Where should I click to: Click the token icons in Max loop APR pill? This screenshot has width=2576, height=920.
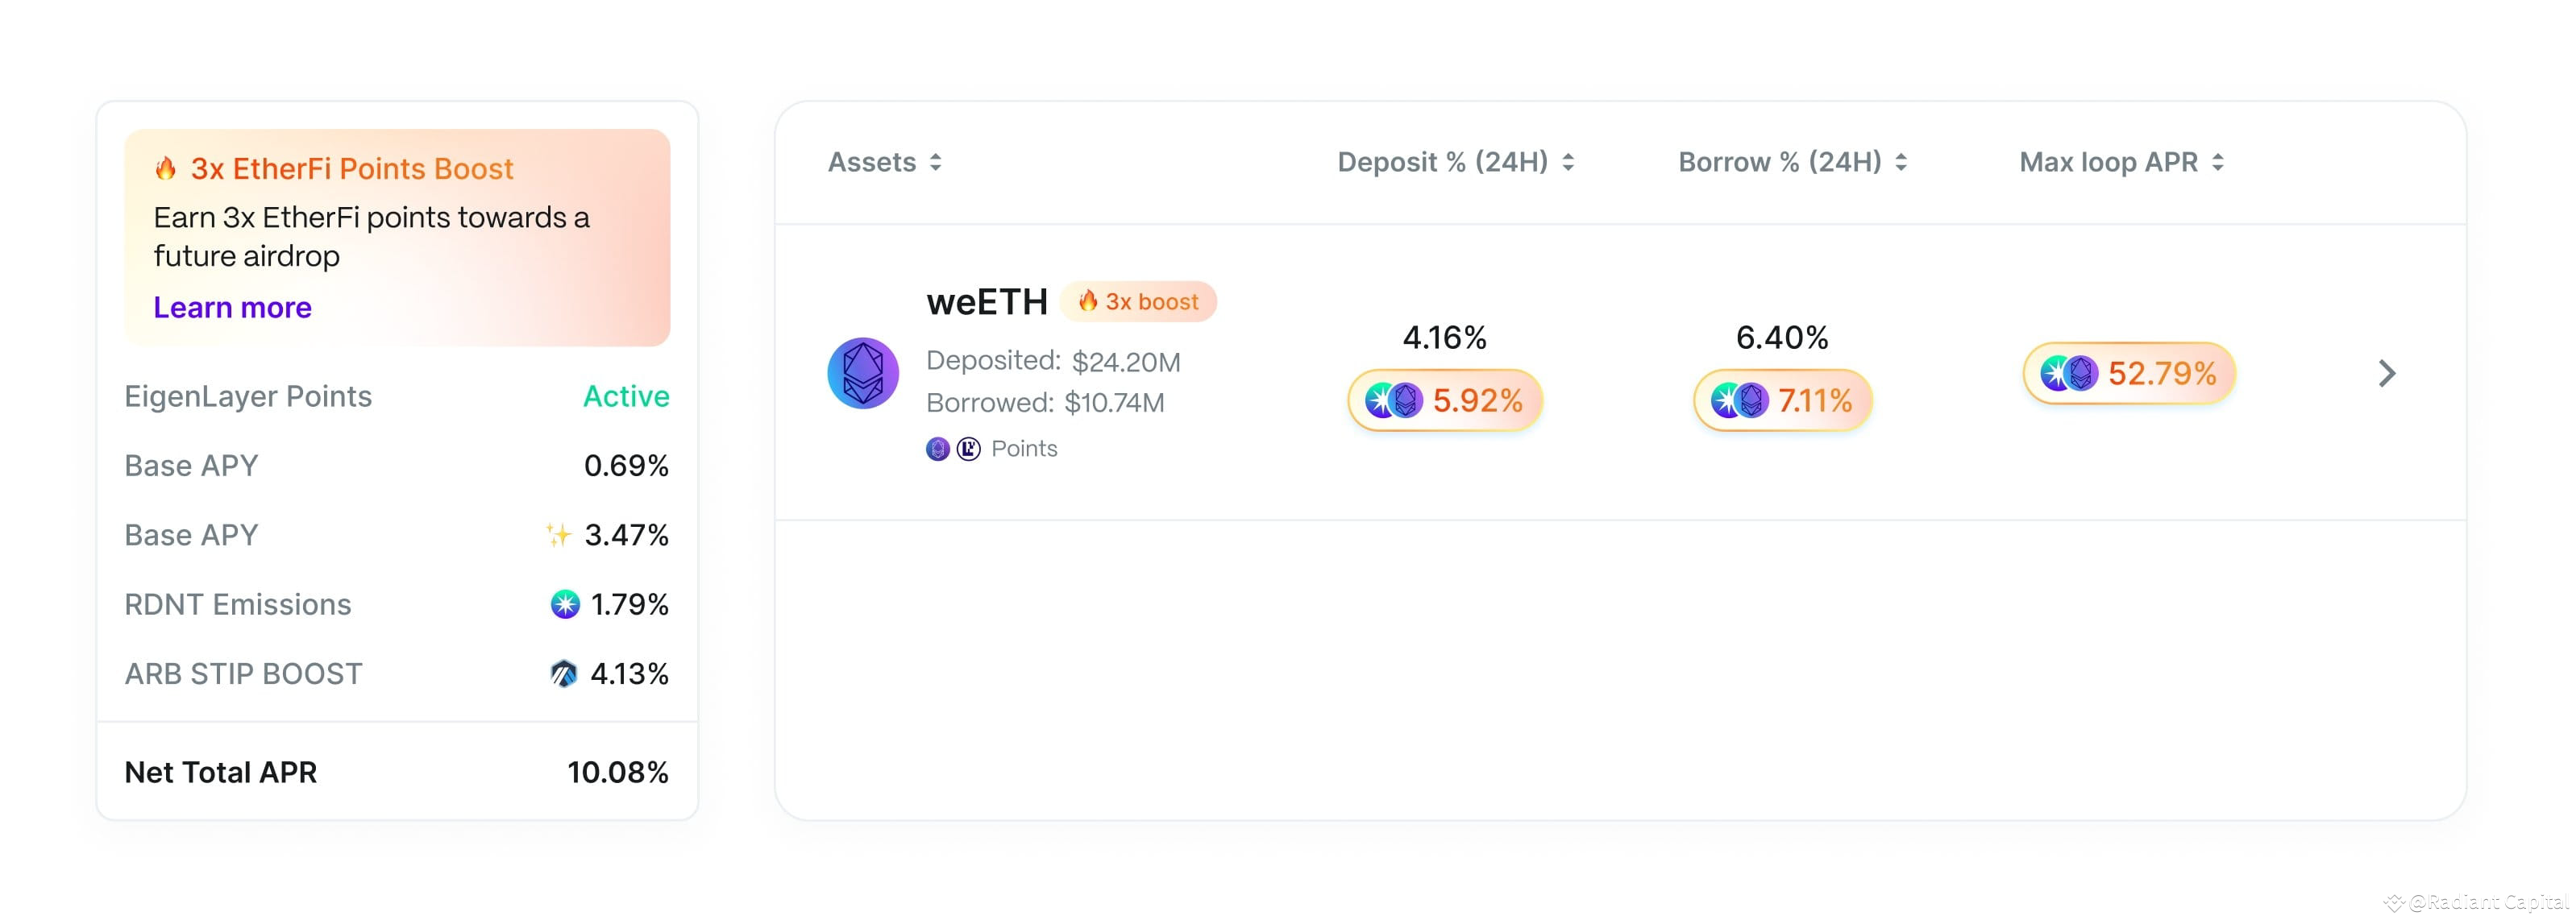point(2068,374)
